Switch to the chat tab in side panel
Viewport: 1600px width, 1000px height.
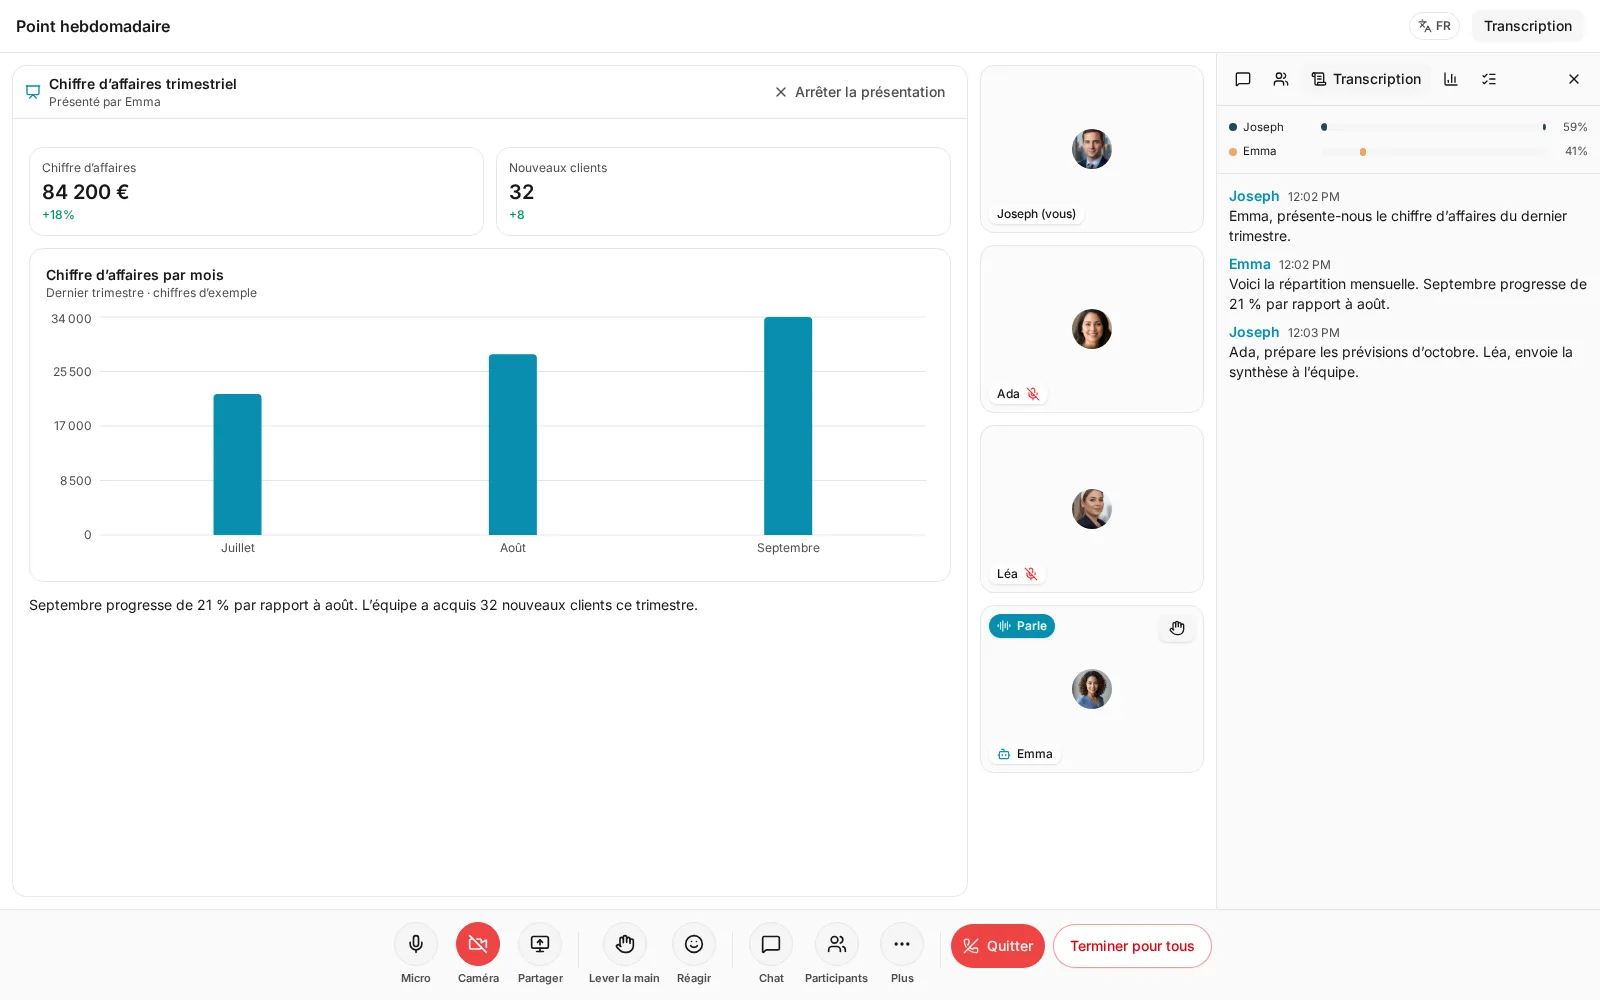coord(1243,79)
